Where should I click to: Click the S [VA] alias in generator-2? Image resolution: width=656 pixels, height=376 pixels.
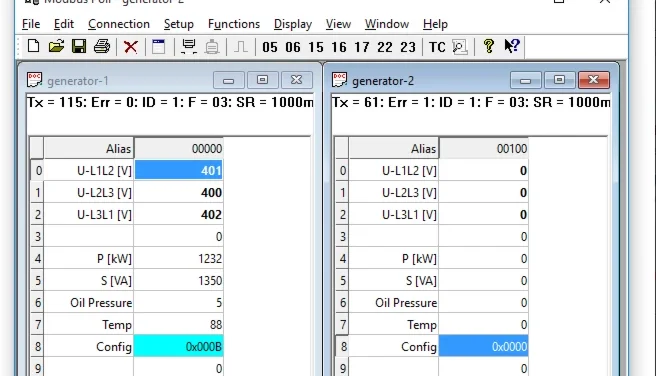point(394,281)
